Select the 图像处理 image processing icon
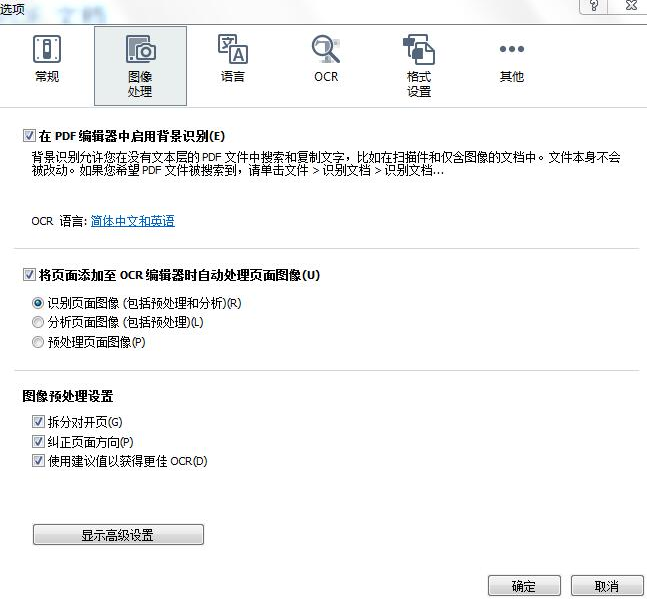The width and height of the screenshot is (647, 600). pyautogui.click(x=140, y=50)
